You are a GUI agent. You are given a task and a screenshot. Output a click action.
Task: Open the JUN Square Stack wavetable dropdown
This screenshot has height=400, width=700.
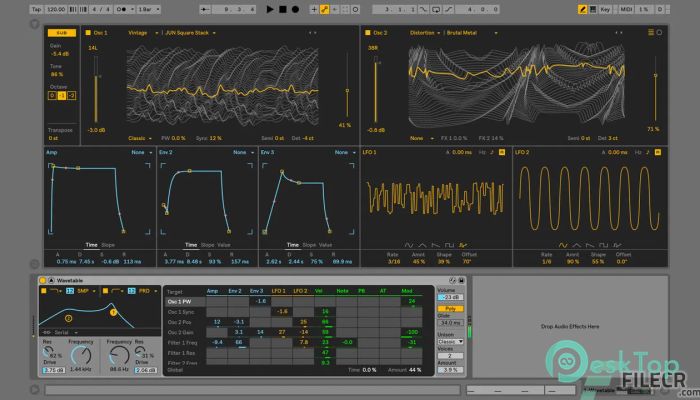click(x=190, y=33)
